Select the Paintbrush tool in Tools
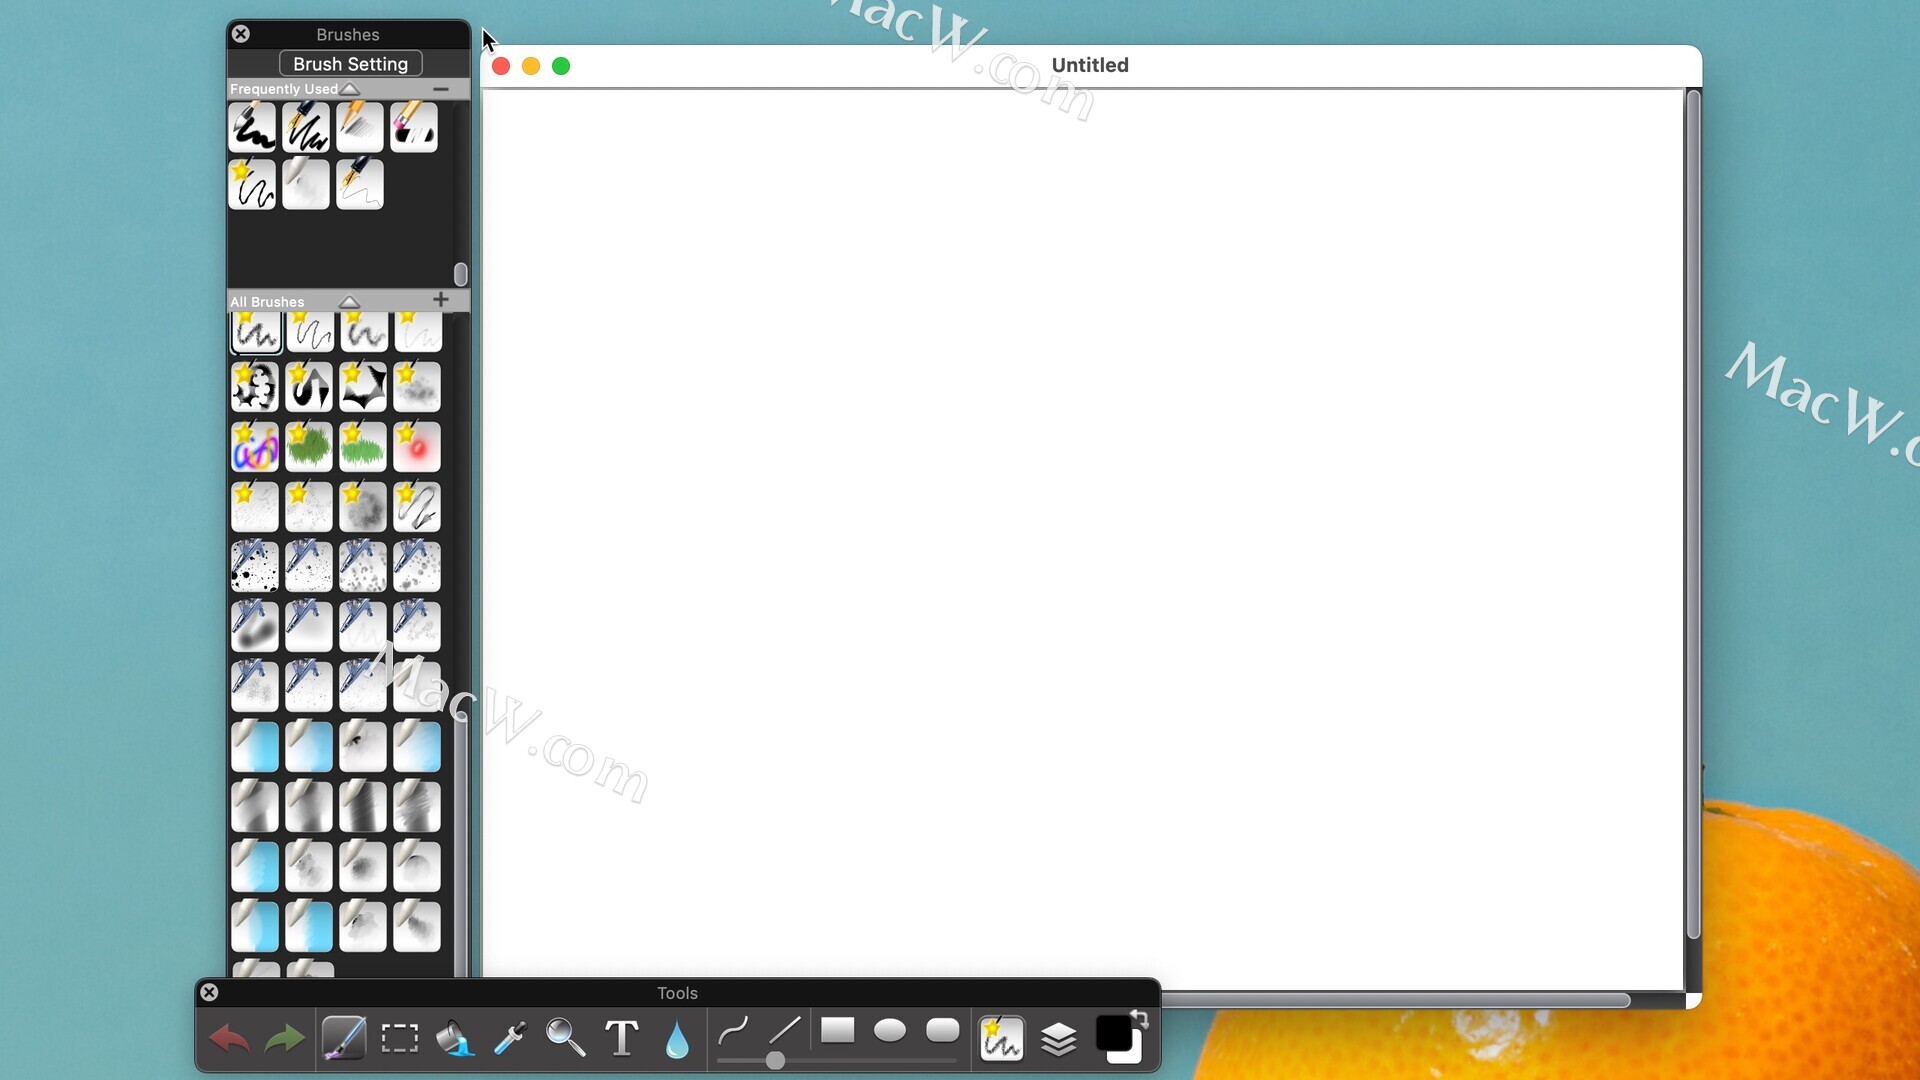The image size is (1920, 1080). [x=343, y=1038]
